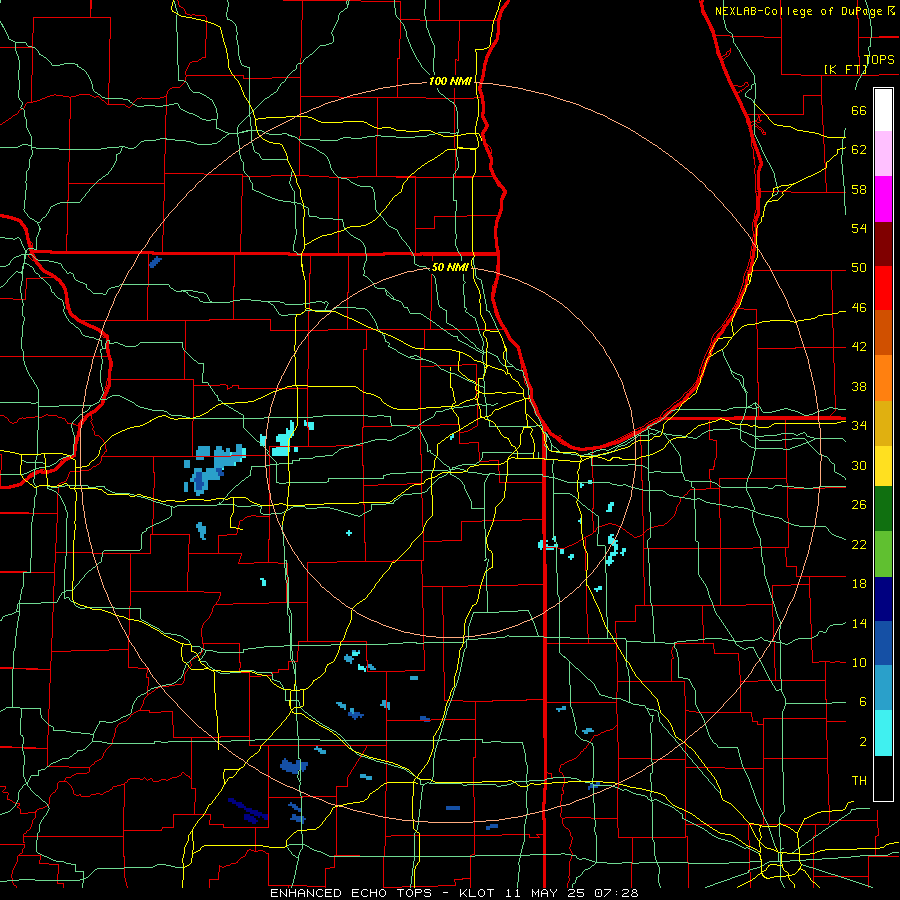This screenshot has width=900, height=900.
Task: Click the legend value "34"
Action: tap(859, 426)
